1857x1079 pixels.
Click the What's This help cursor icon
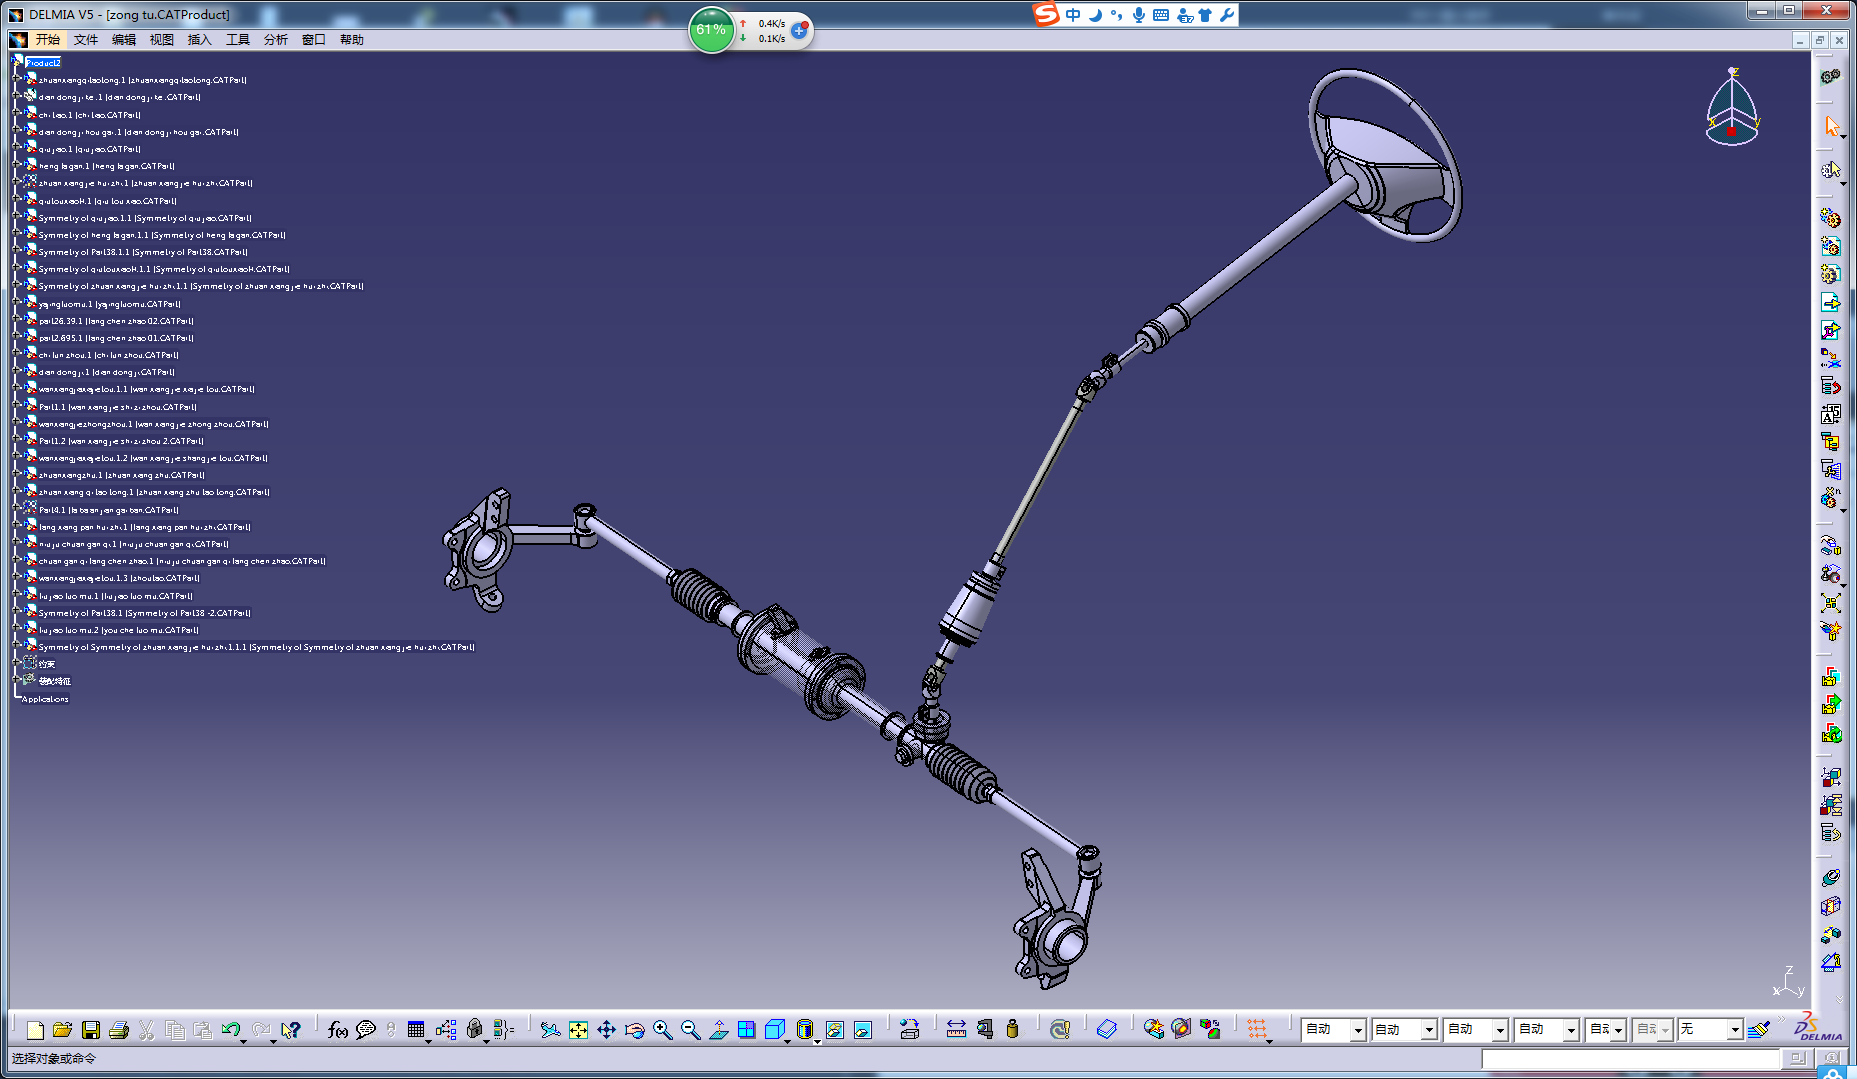tap(291, 1029)
